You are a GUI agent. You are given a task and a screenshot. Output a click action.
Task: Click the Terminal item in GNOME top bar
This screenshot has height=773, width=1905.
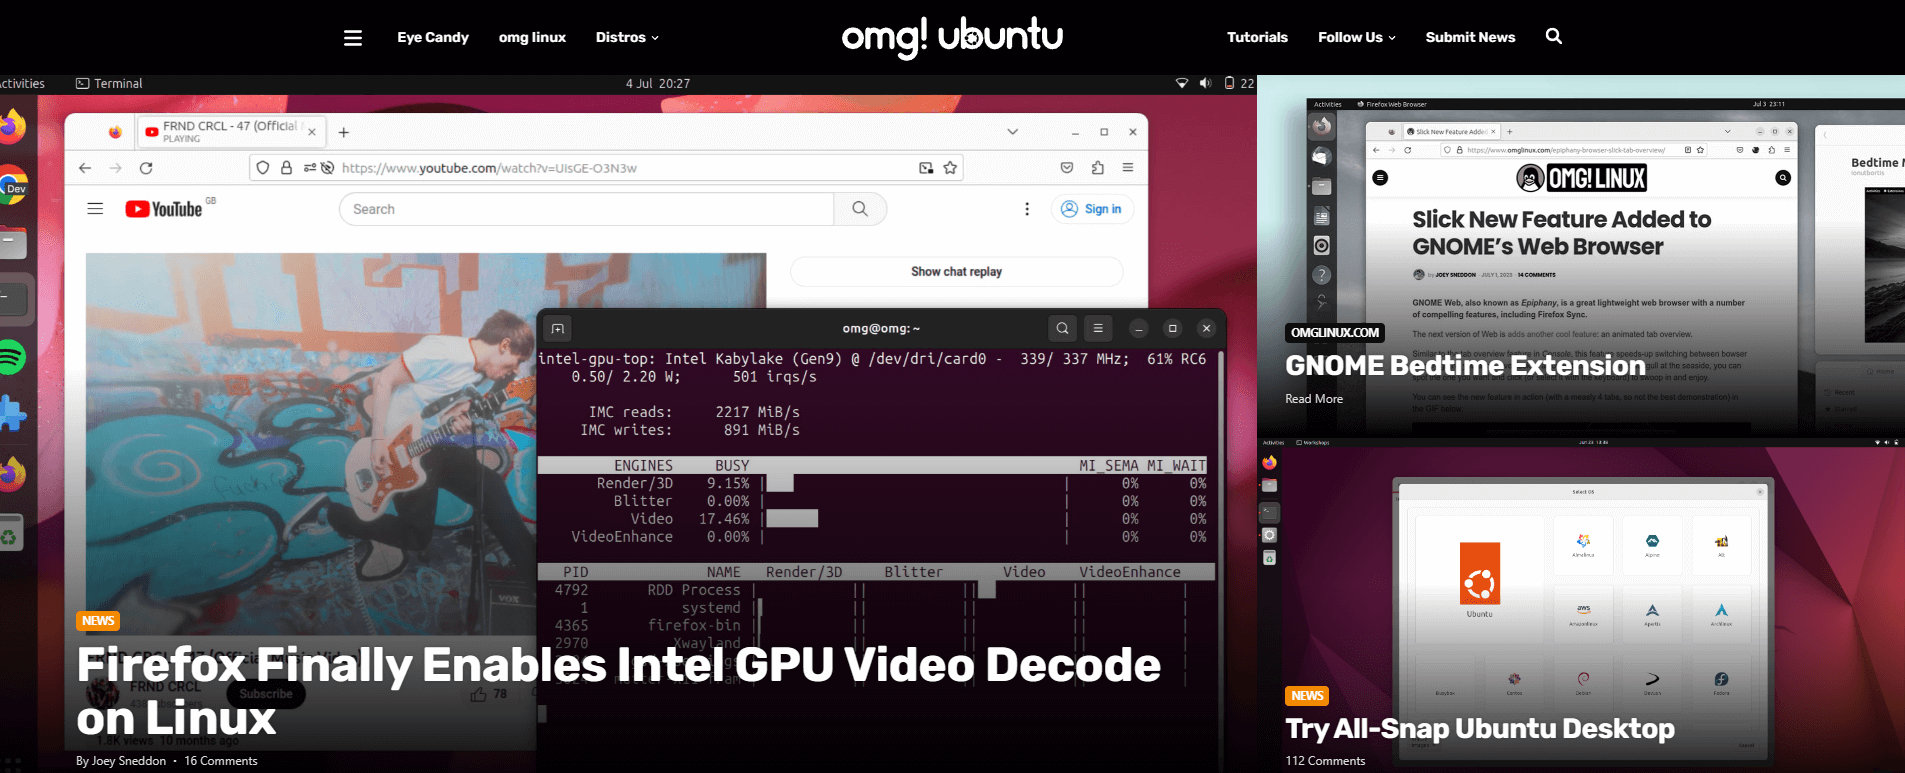coord(109,84)
